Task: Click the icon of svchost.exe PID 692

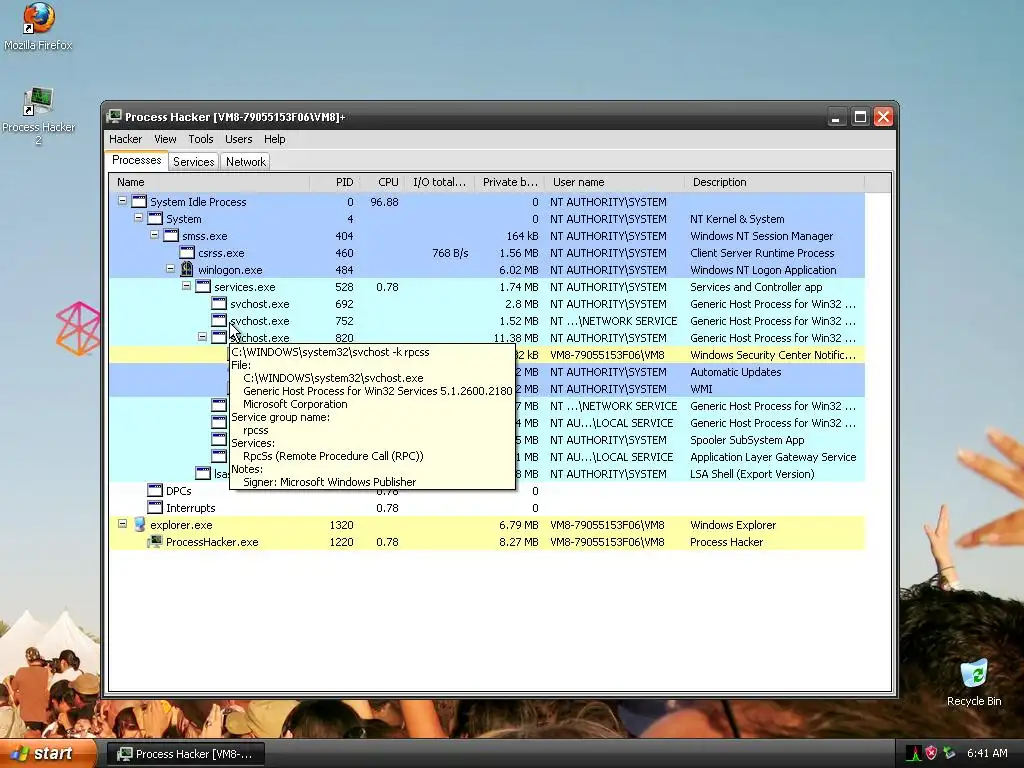Action: pyautogui.click(x=219, y=304)
